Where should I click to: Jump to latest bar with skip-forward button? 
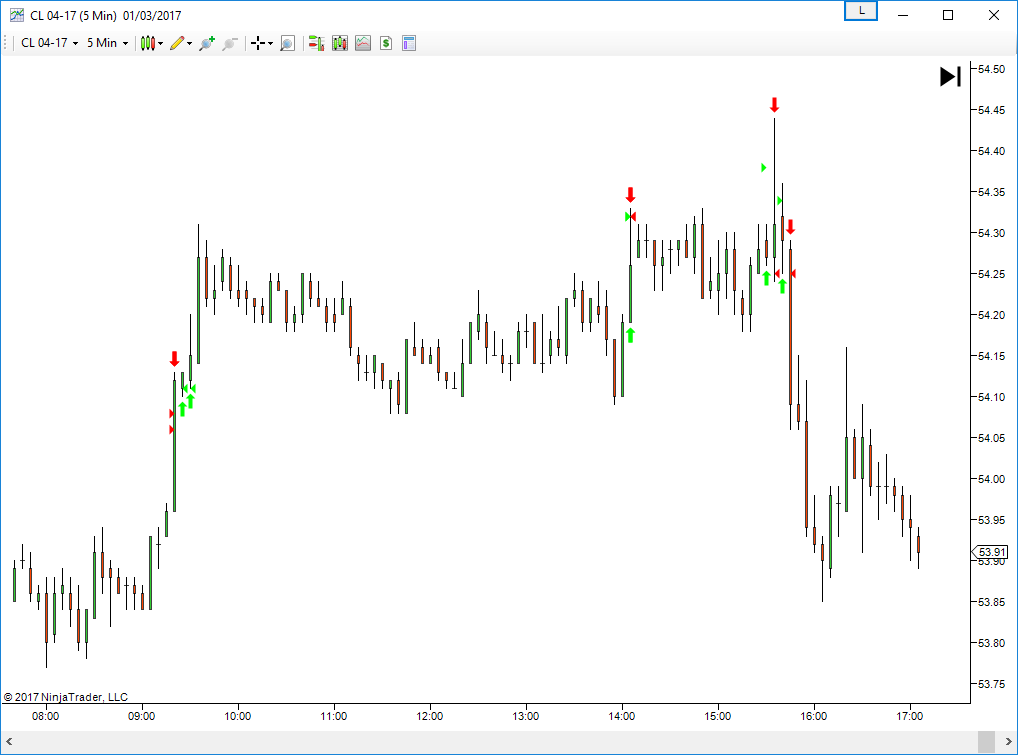click(950, 77)
